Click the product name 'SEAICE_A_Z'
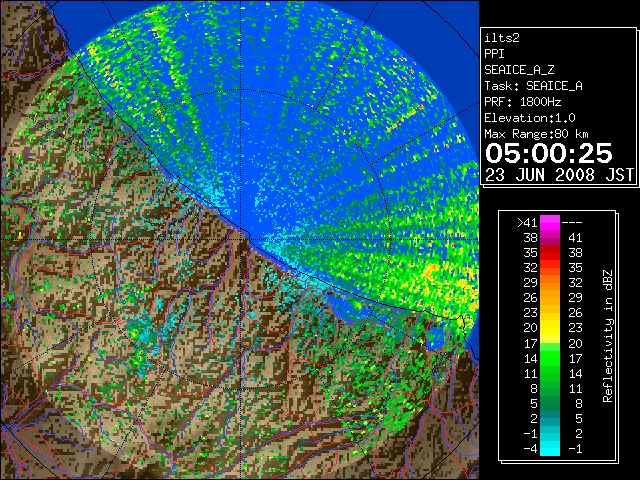 519,70
